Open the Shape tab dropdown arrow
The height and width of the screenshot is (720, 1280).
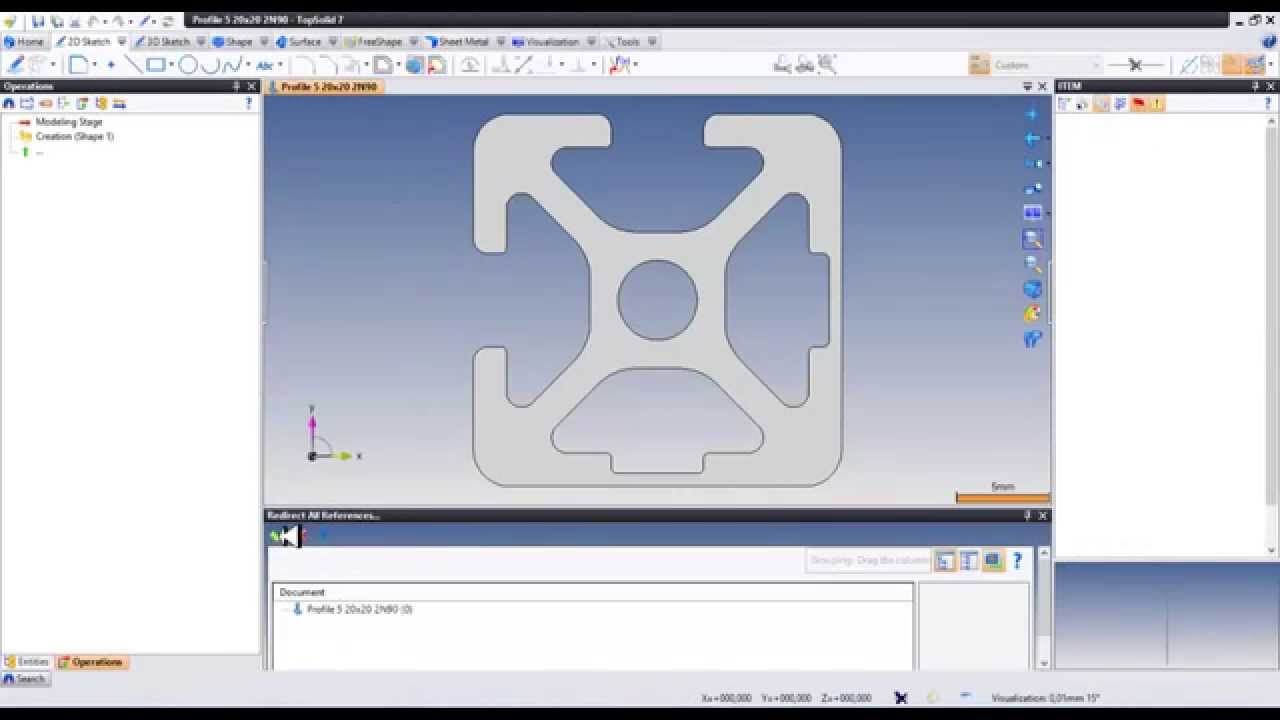[264, 42]
